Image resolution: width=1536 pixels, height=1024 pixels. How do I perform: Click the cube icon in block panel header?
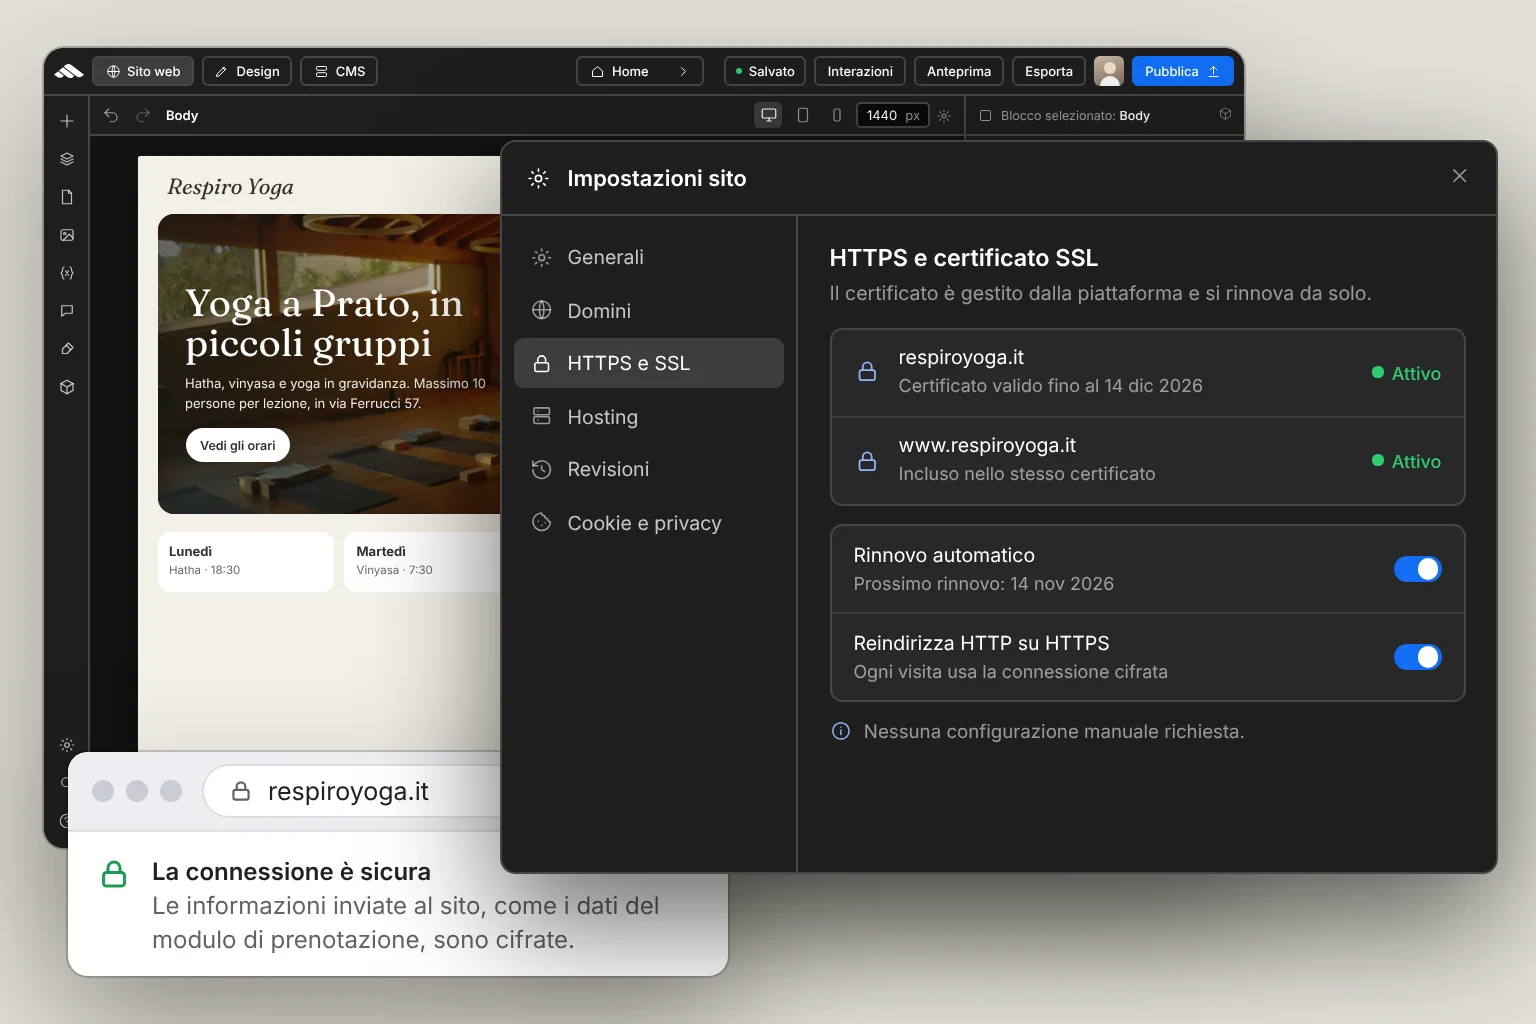(1225, 114)
